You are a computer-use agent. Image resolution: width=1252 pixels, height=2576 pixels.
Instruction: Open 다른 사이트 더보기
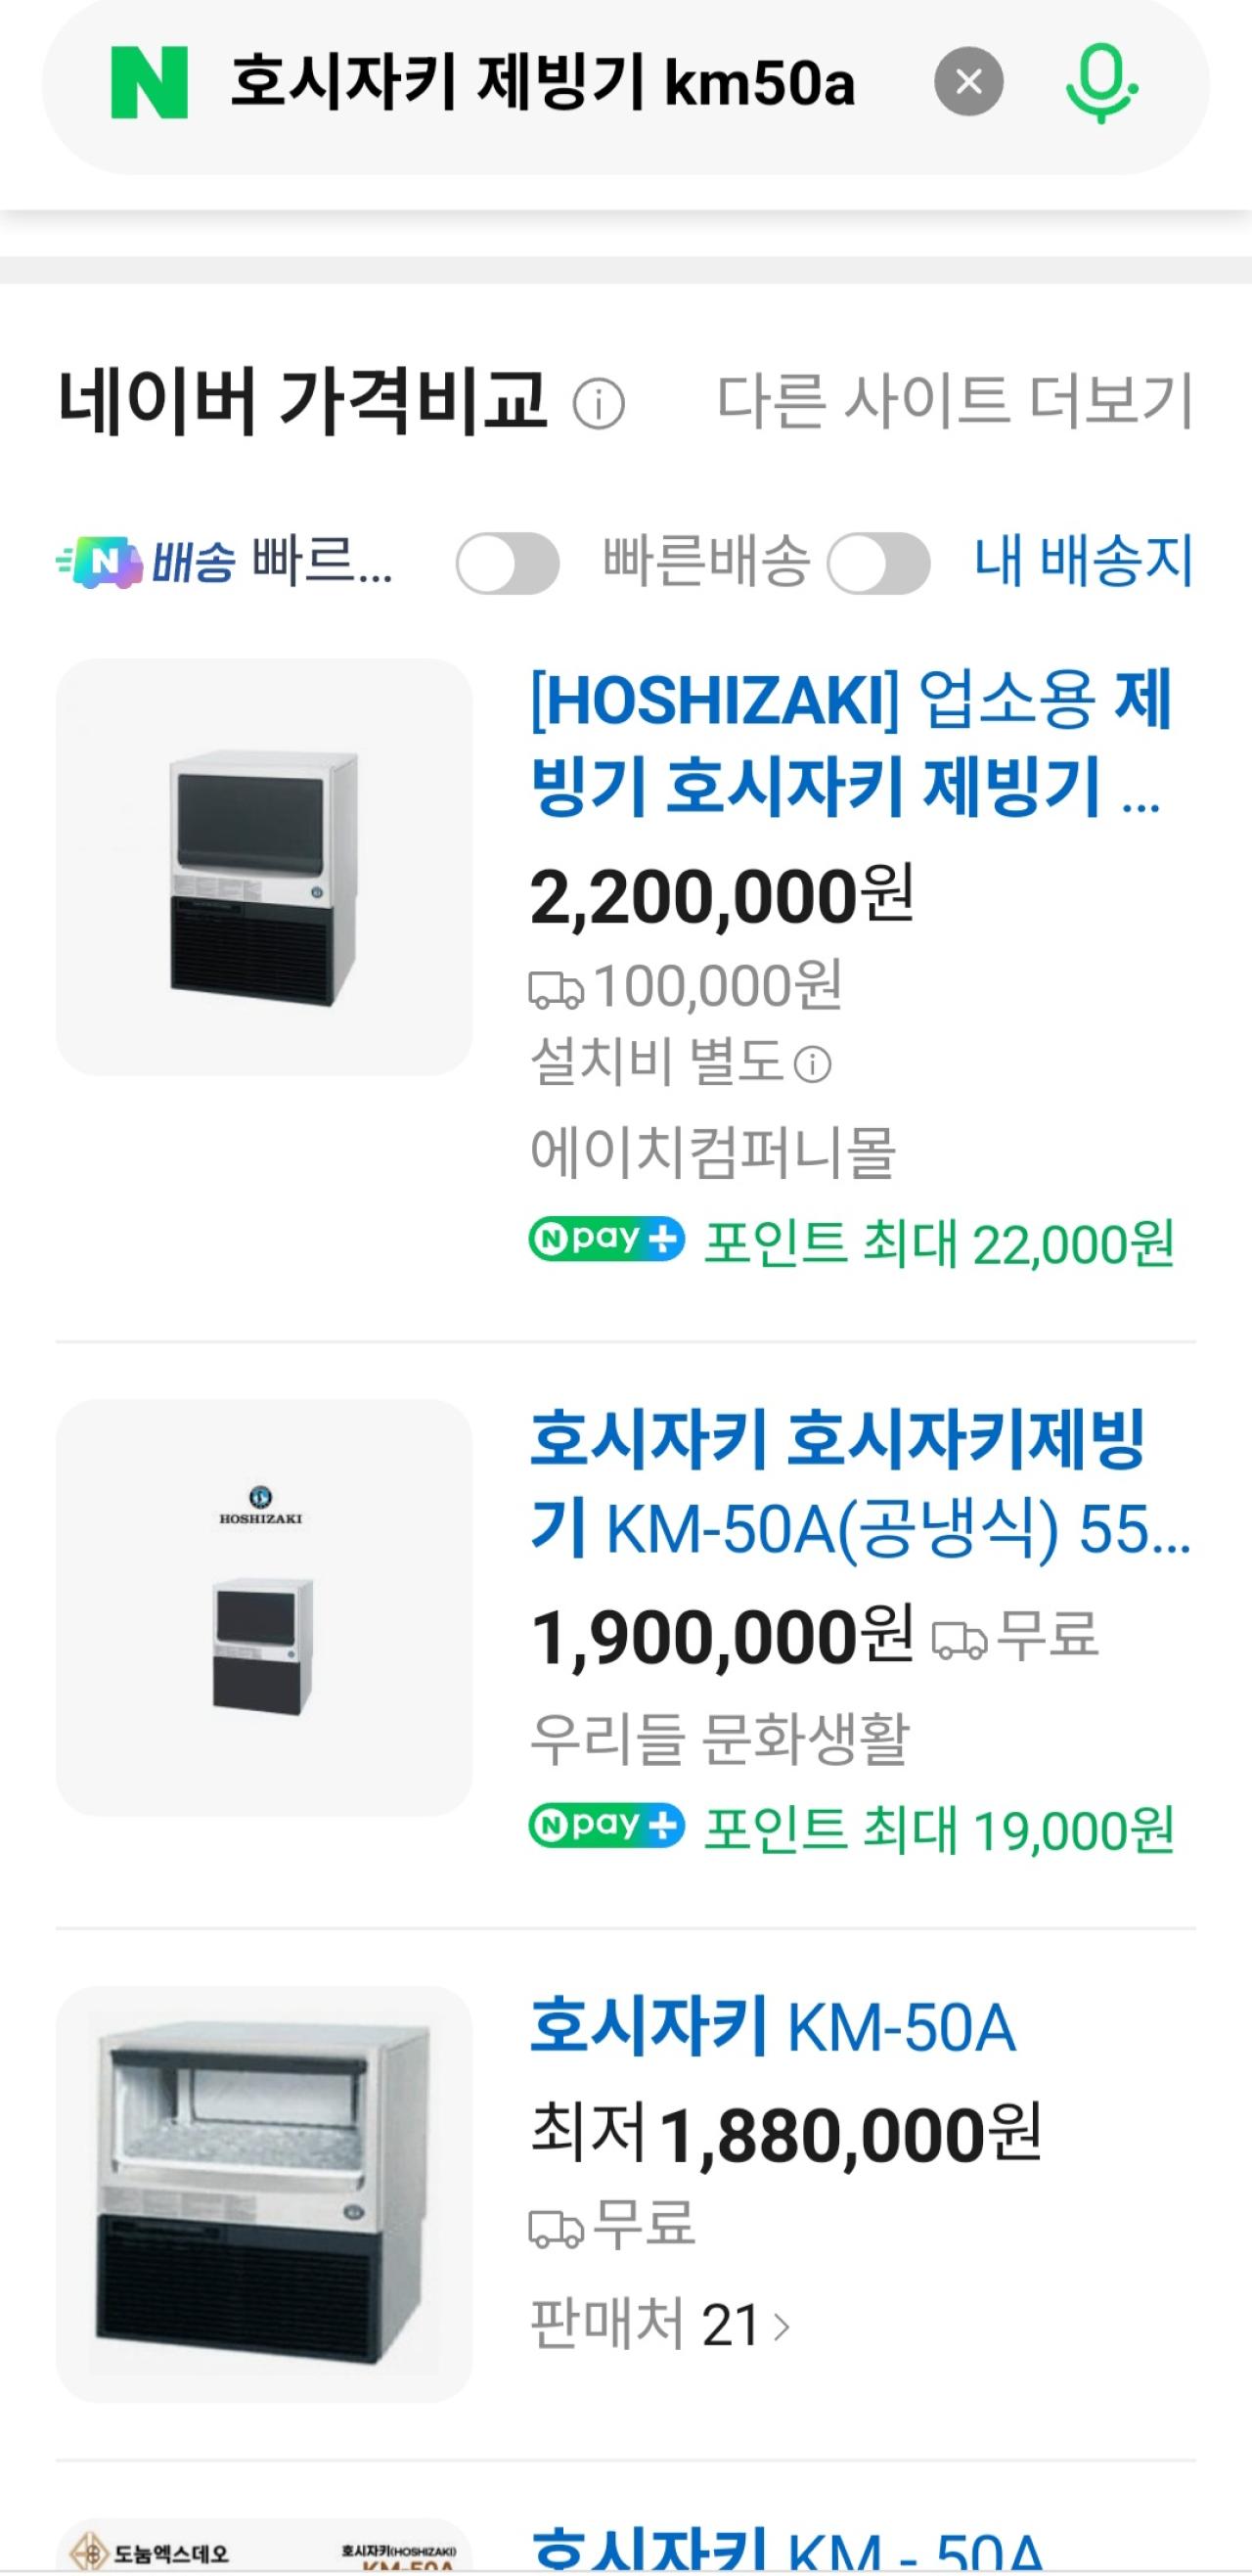tap(956, 400)
